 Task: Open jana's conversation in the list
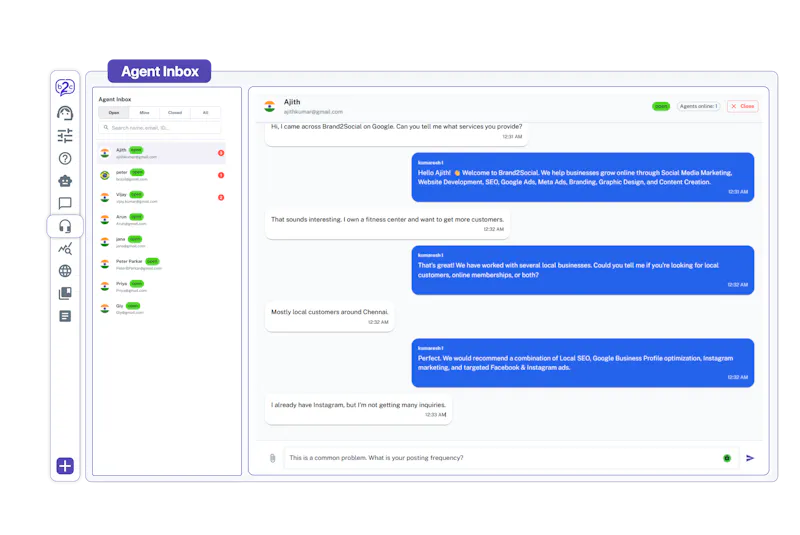point(161,242)
